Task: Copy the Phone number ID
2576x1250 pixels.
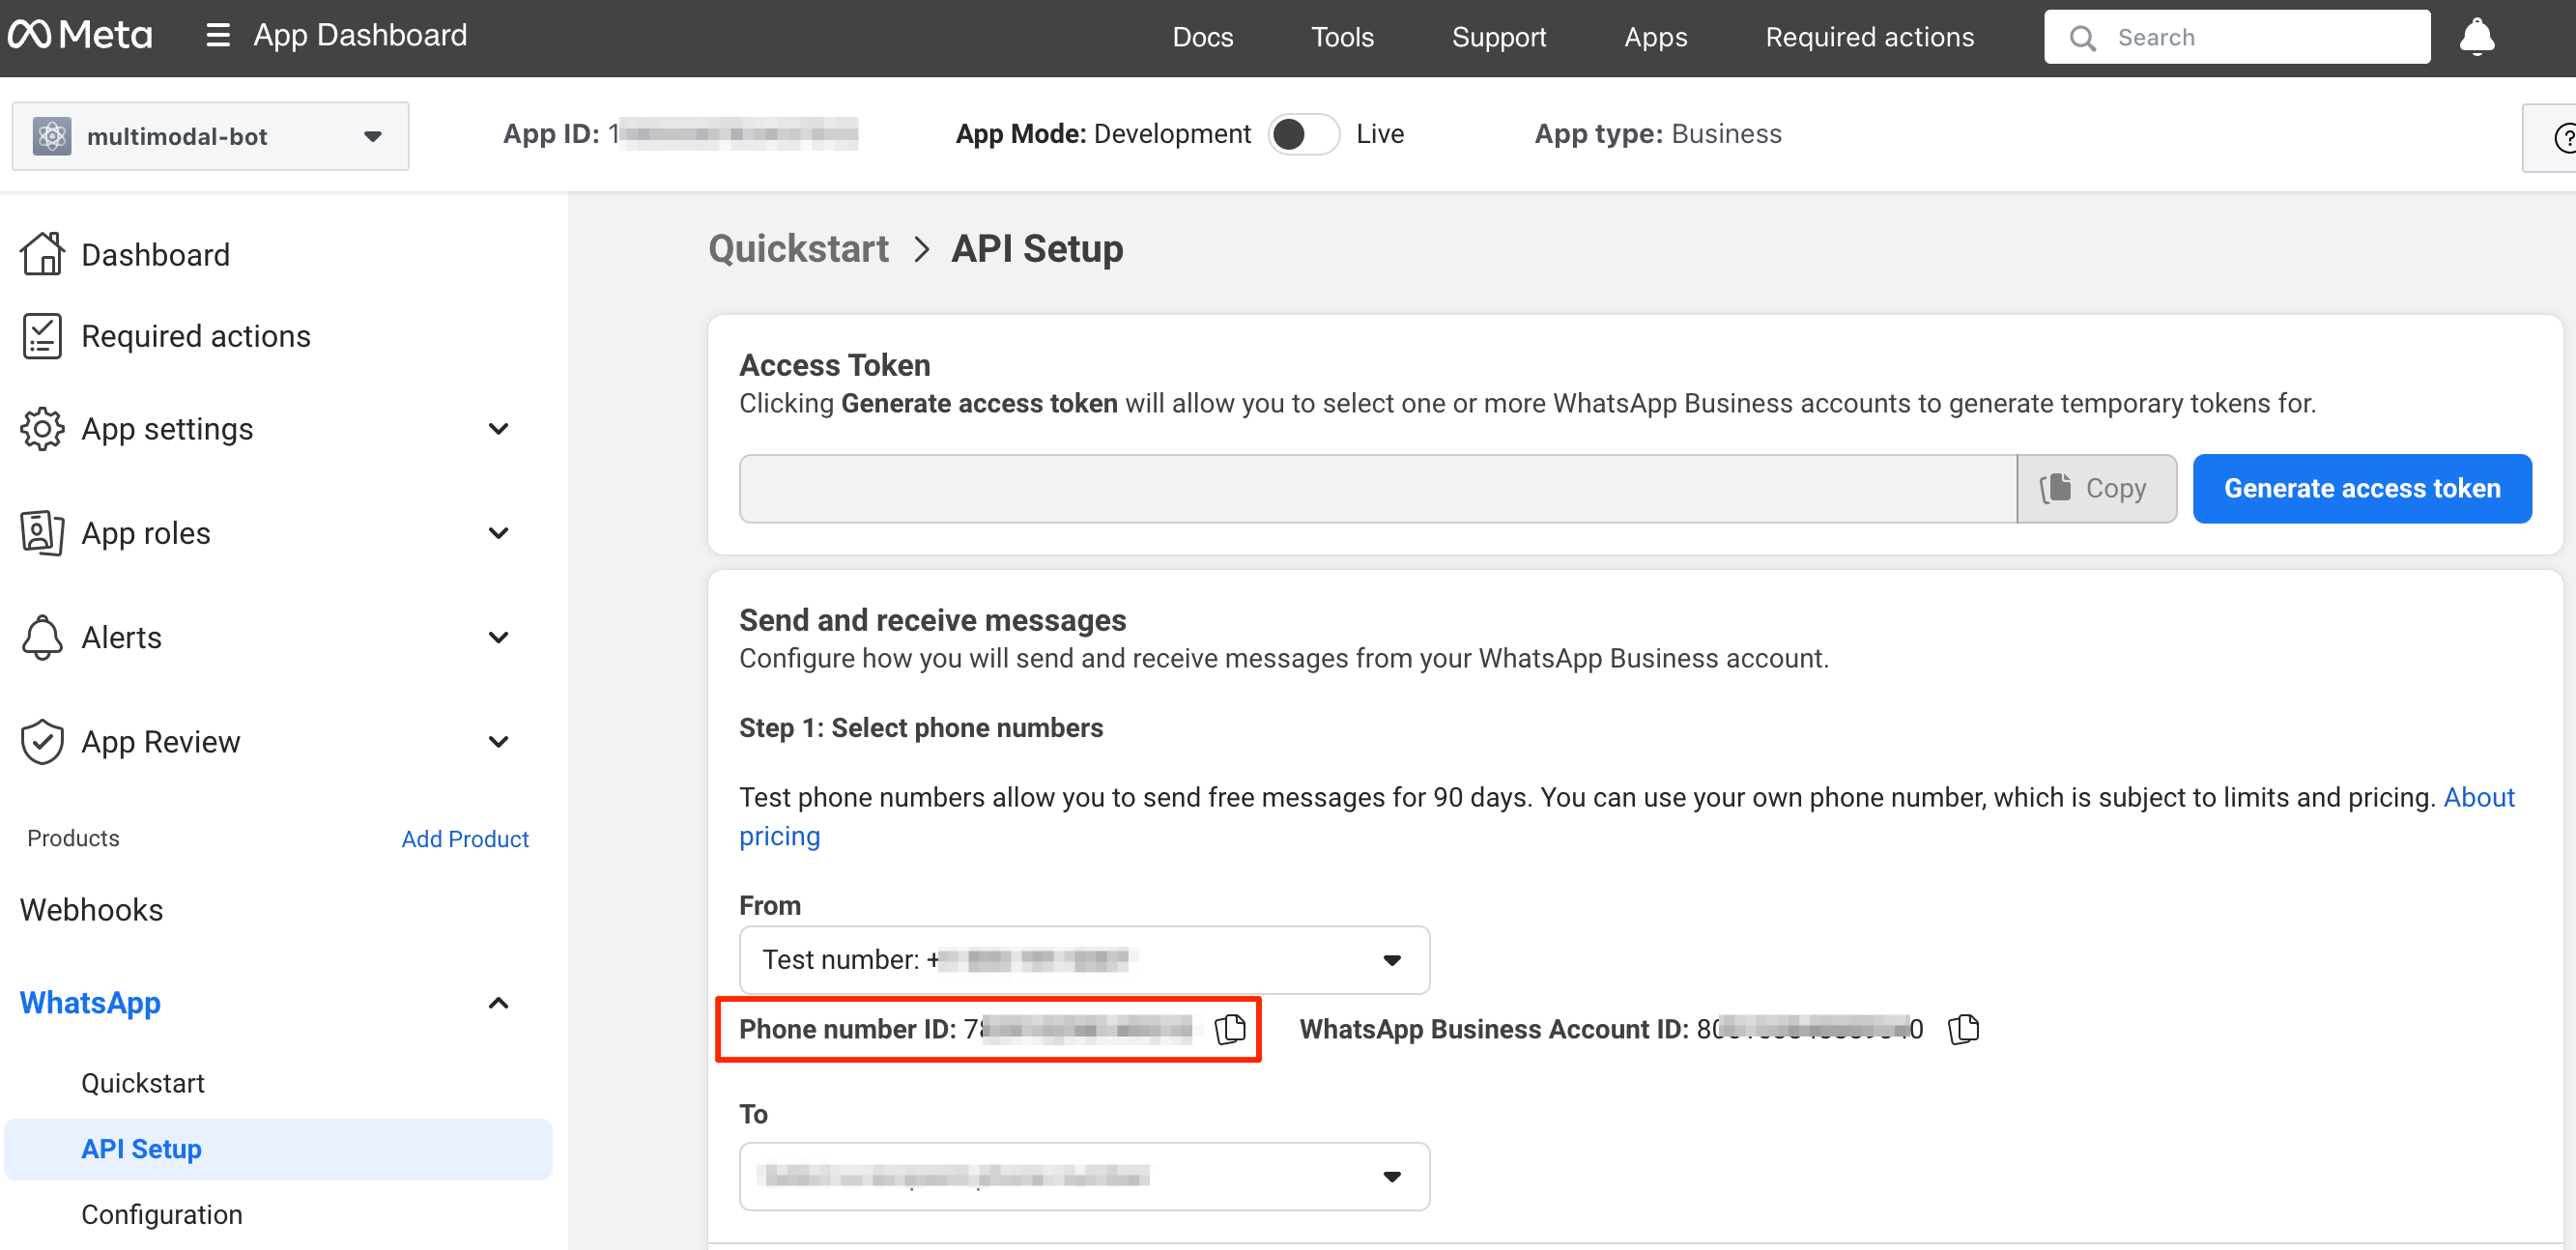Action: (1229, 1028)
